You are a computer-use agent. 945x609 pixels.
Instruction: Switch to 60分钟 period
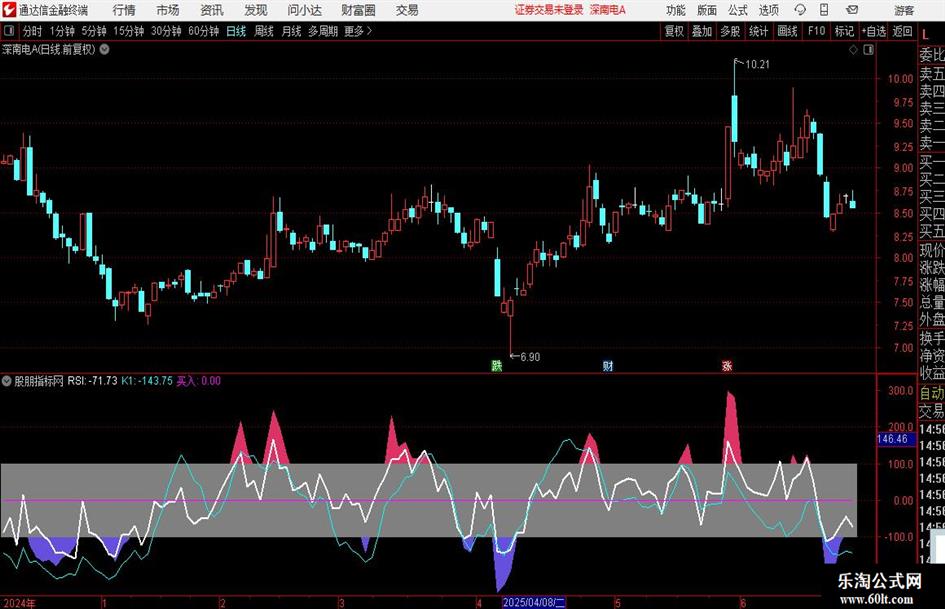coord(203,31)
